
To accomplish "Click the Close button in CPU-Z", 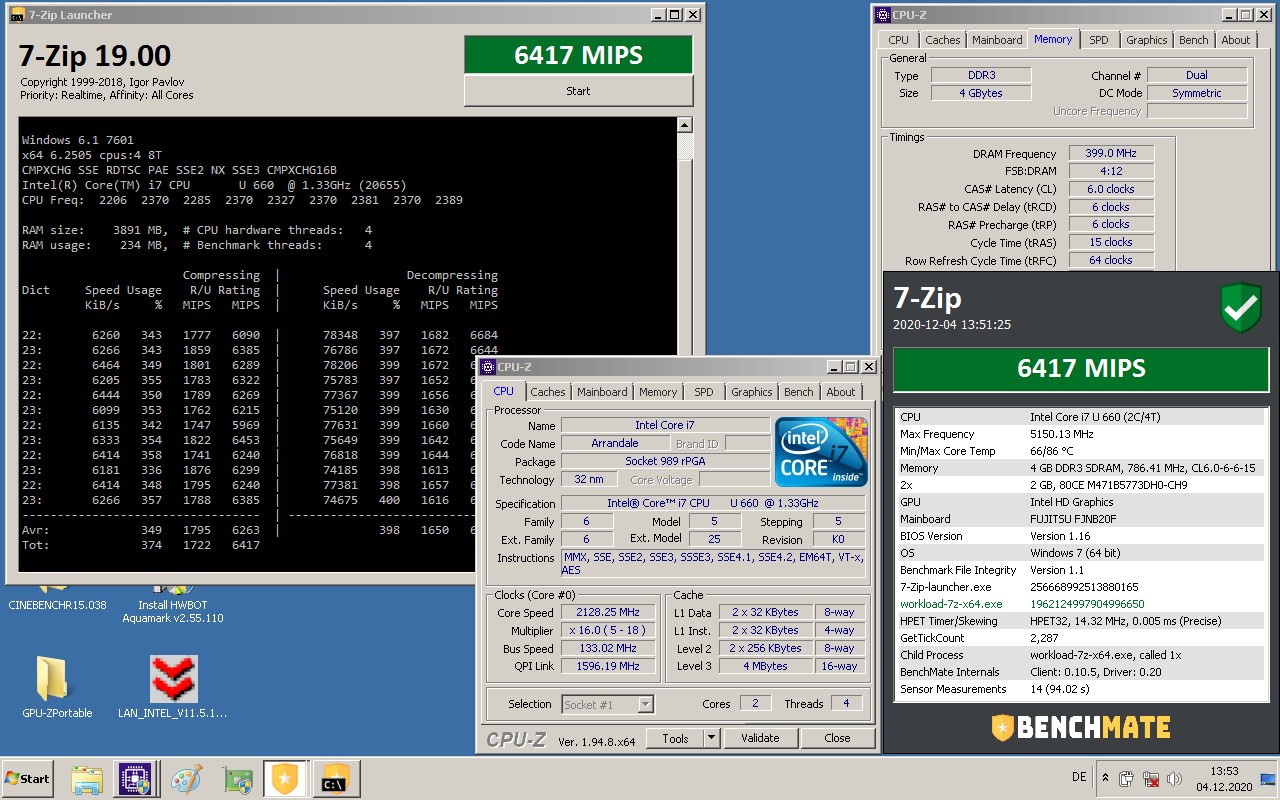I will coord(837,738).
